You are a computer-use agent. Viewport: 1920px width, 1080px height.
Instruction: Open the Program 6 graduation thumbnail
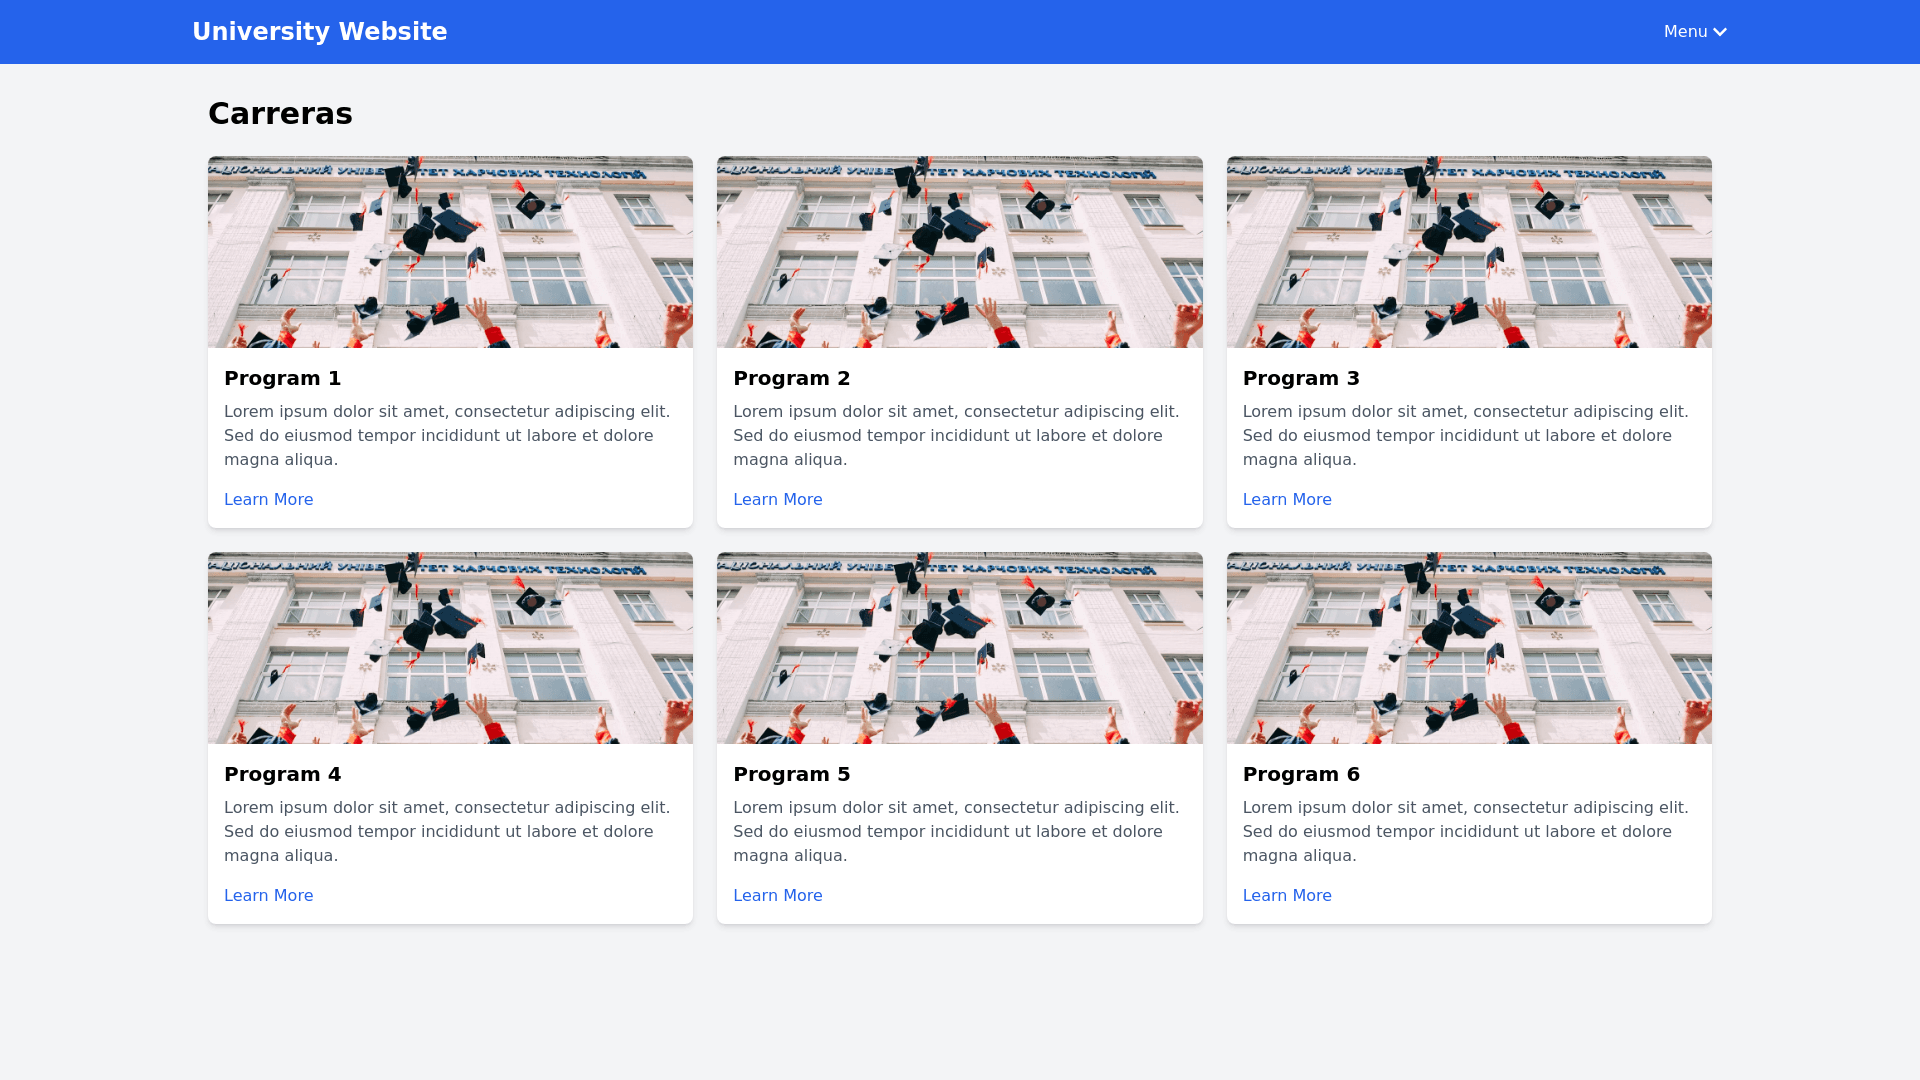click(x=1468, y=648)
